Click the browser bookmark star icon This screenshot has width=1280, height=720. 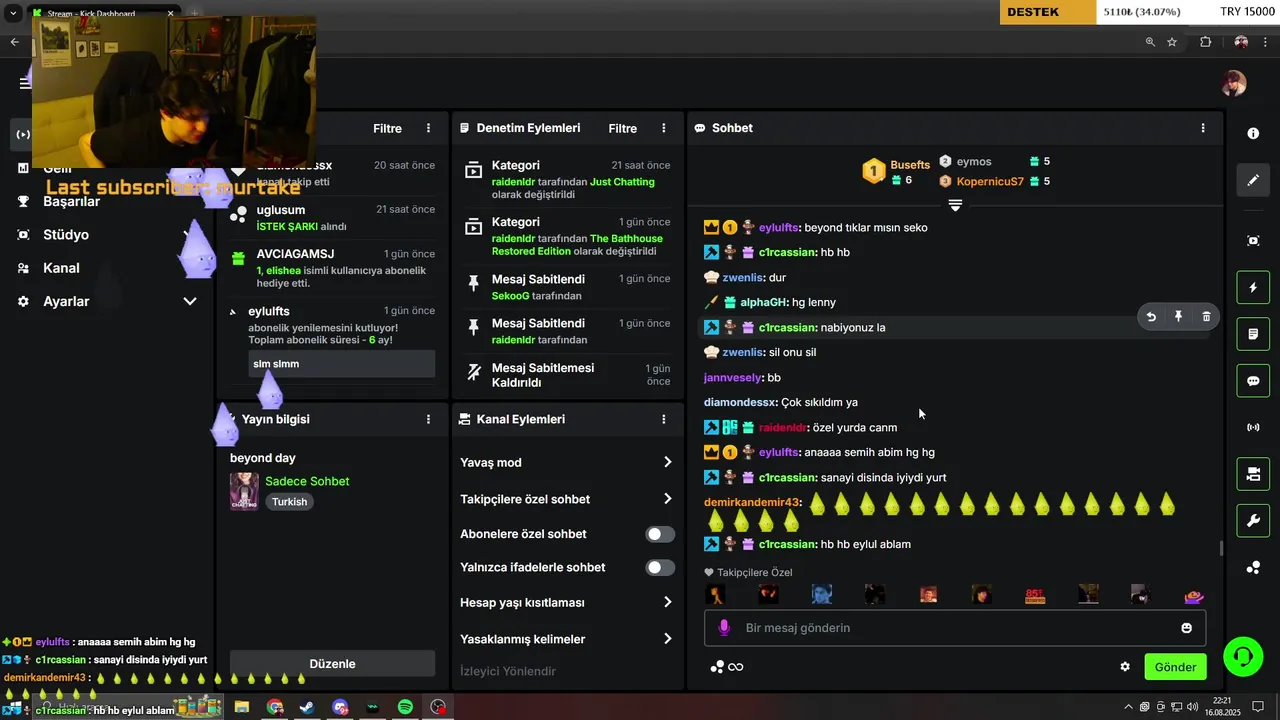[1172, 42]
